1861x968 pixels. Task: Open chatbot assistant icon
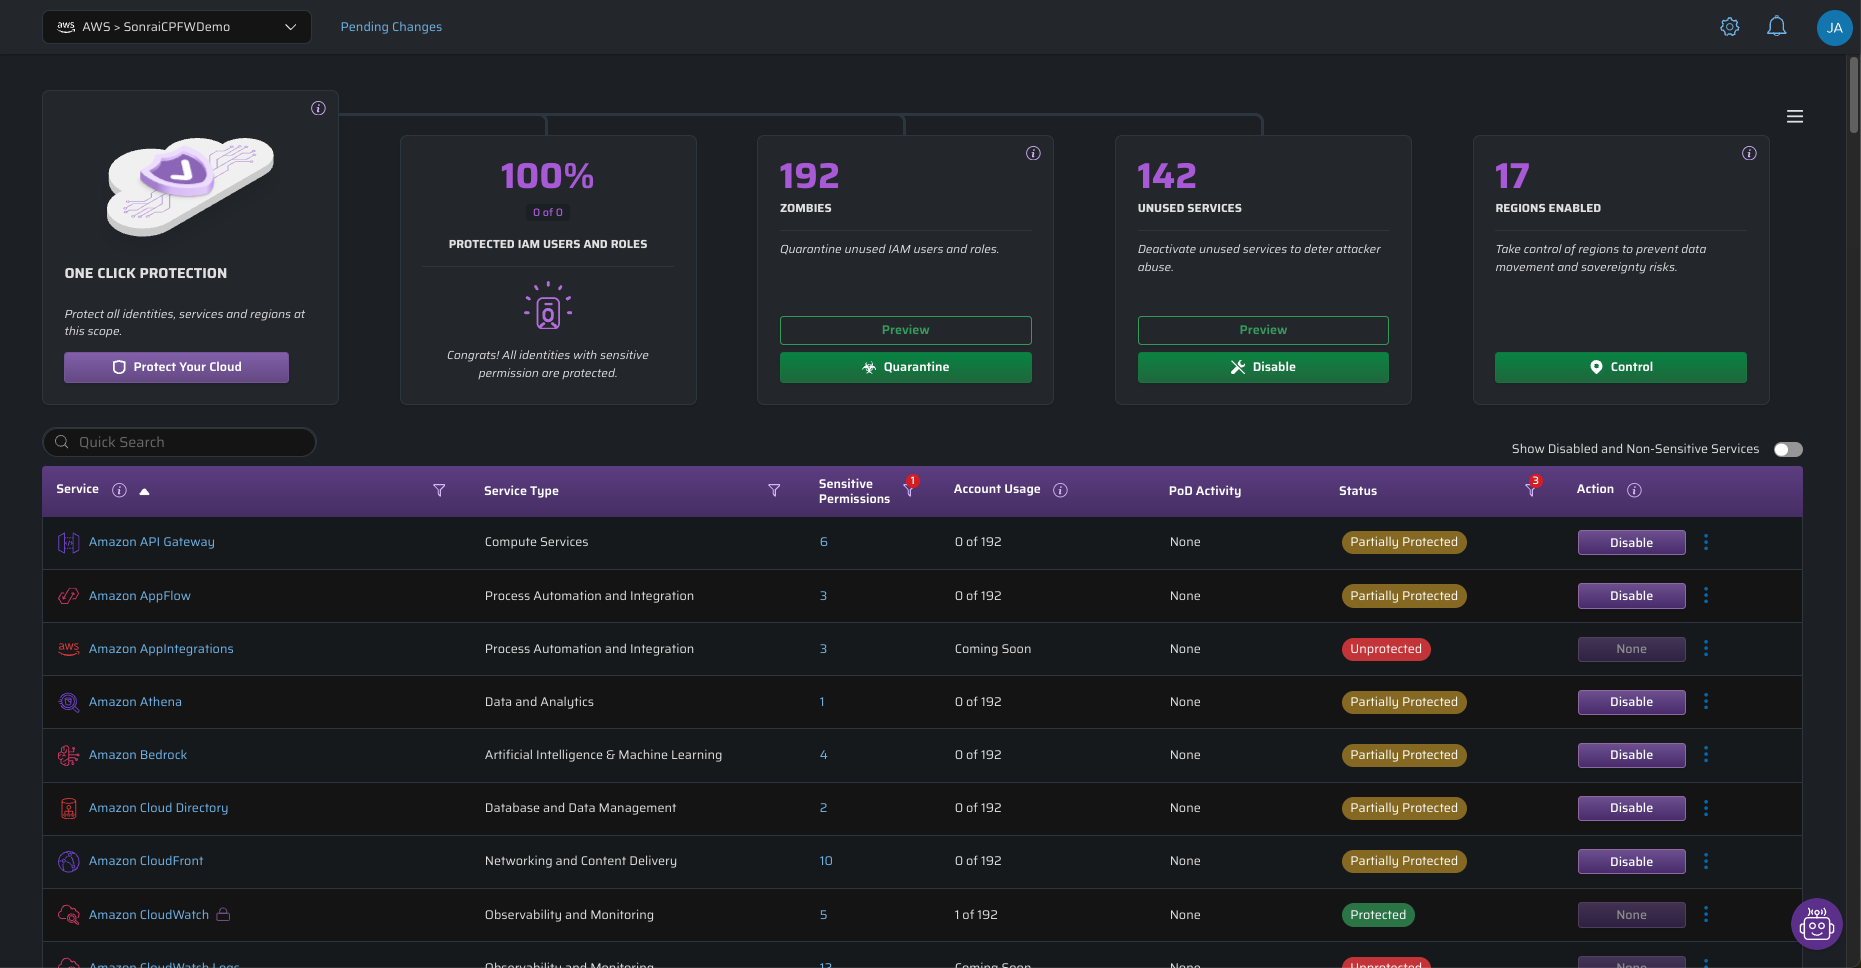[1816, 923]
